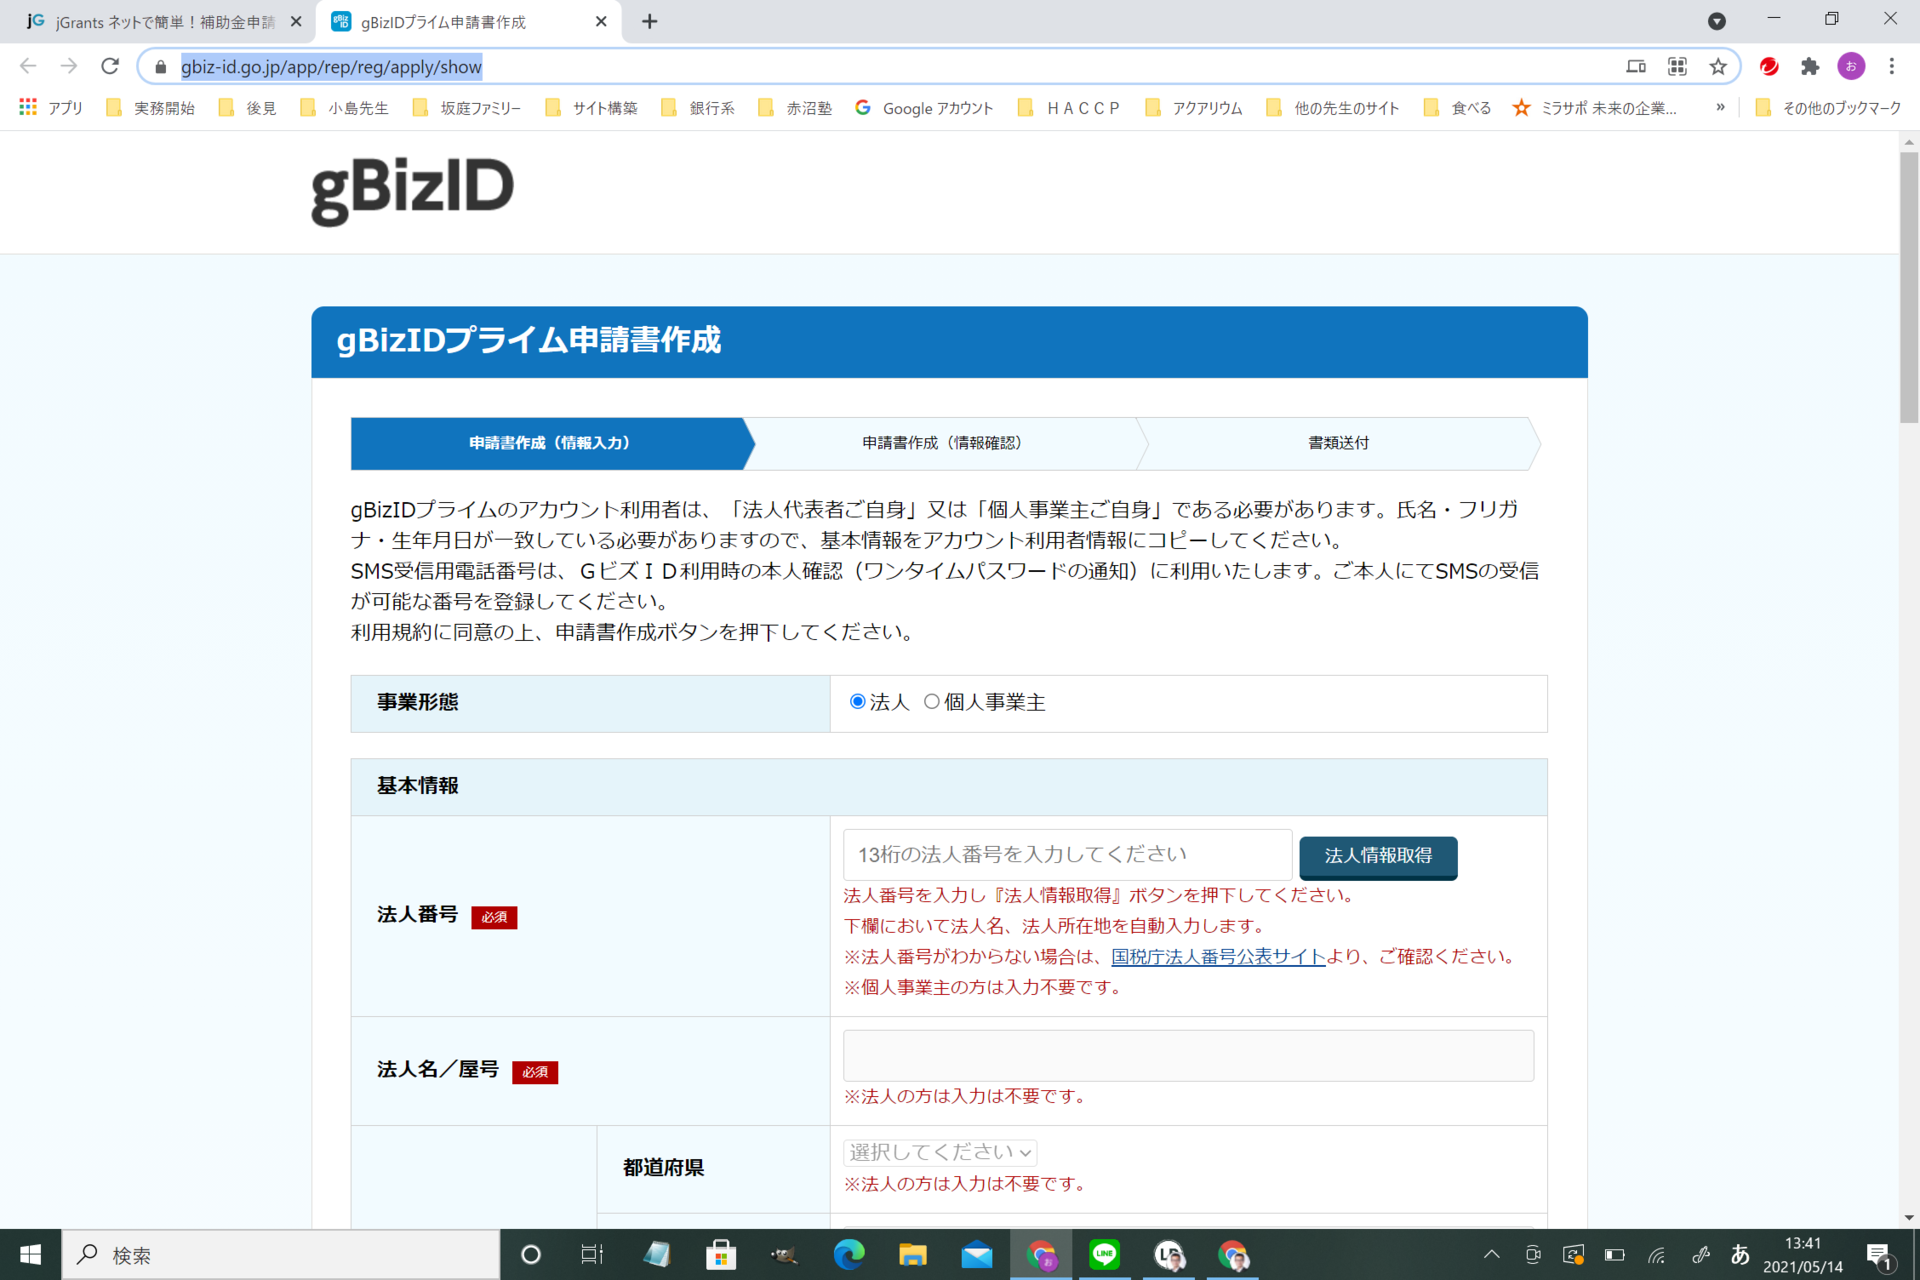The image size is (1920, 1280).
Task: Switch to the jGrants browser tab
Action: click(160, 22)
